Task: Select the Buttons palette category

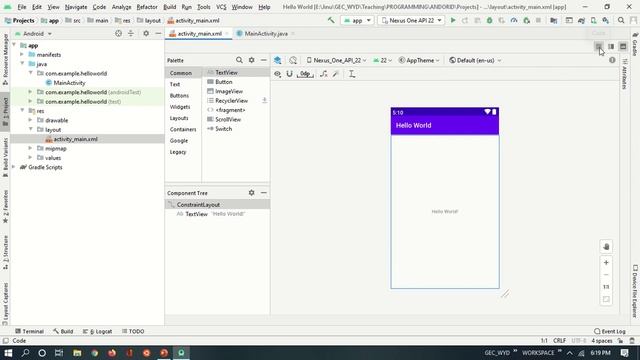Action: 179,96
